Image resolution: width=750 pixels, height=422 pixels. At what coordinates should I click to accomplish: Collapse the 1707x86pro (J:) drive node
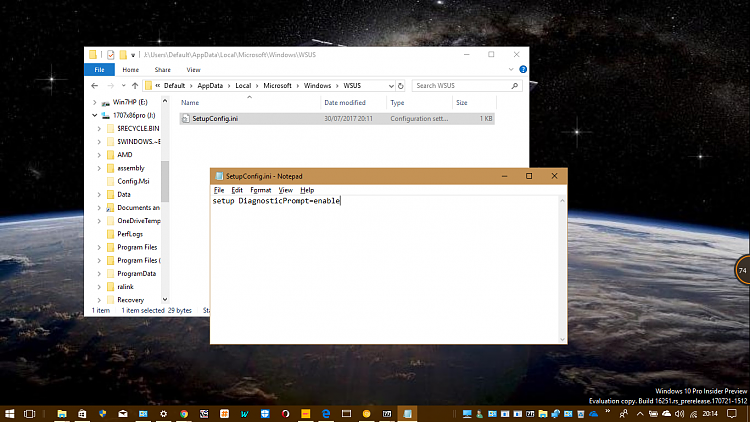[95, 115]
